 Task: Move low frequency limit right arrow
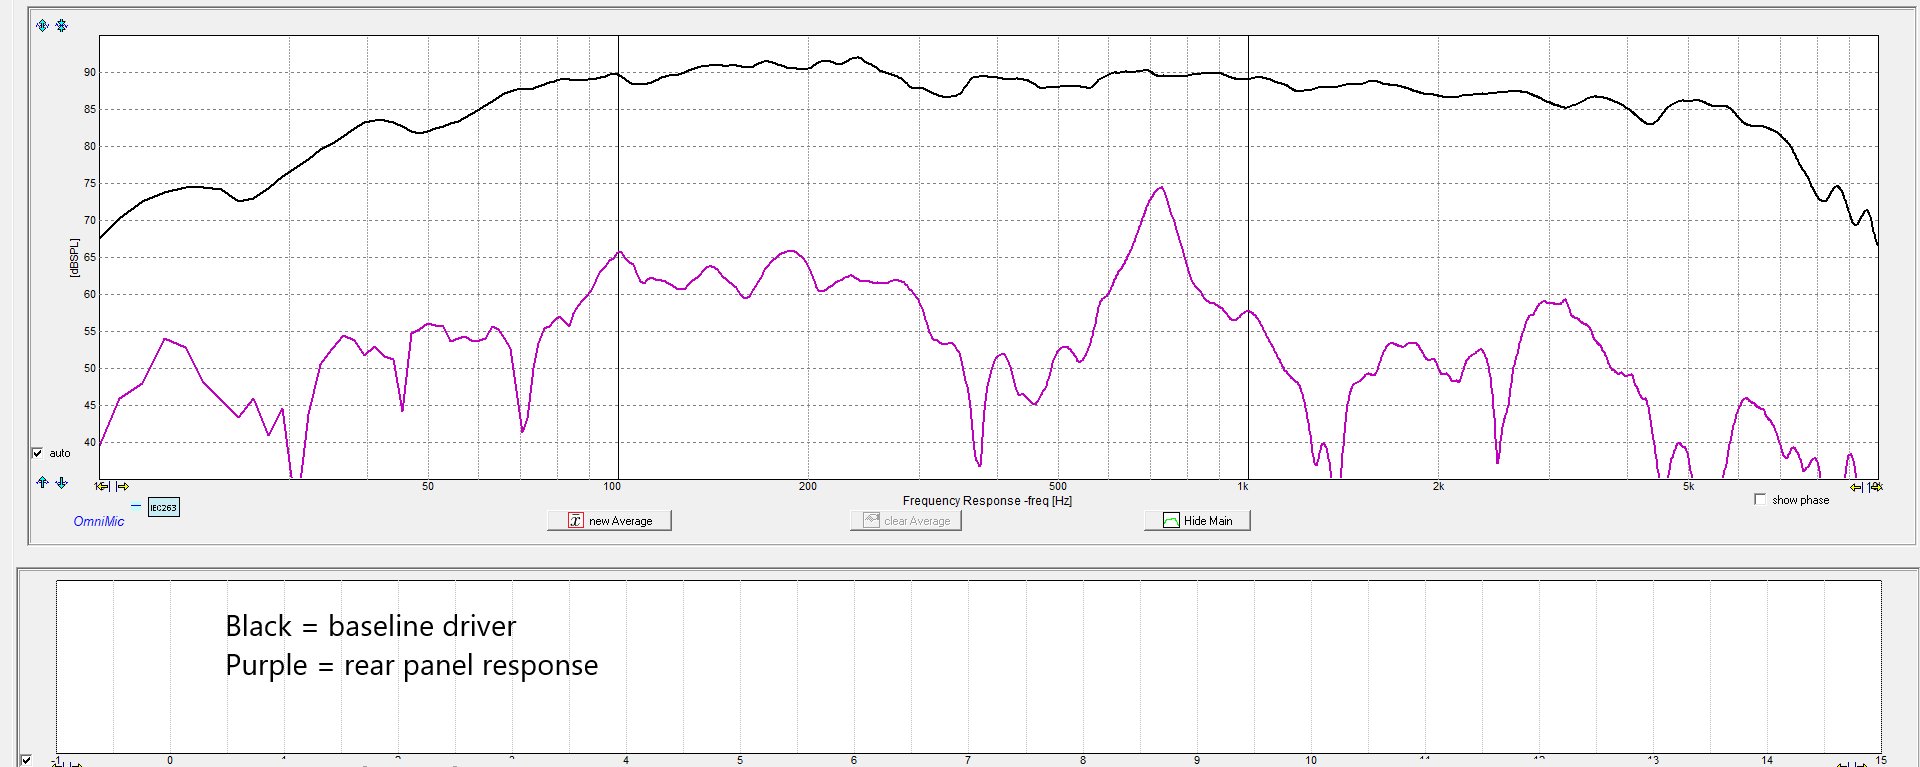(x=122, y=487)
